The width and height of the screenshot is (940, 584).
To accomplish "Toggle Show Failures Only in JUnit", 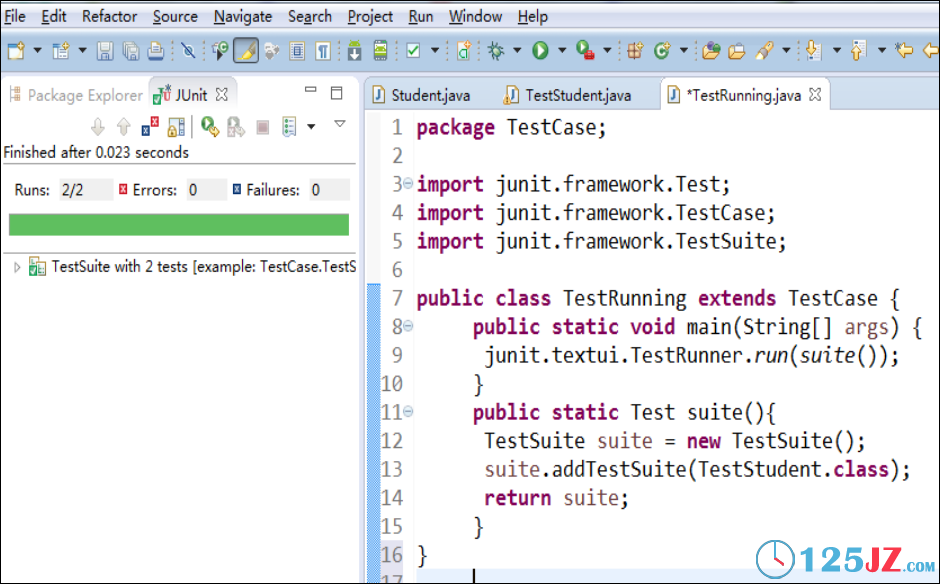I will click(150, 127).
